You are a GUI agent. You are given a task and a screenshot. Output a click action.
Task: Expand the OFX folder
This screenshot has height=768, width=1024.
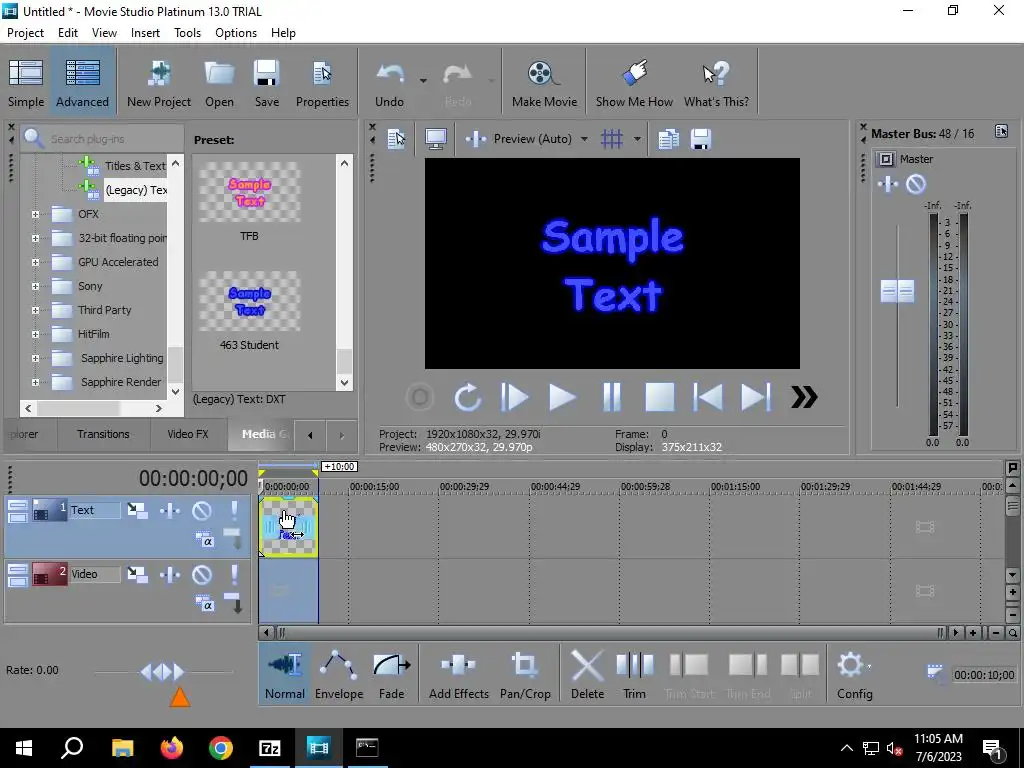35,214
